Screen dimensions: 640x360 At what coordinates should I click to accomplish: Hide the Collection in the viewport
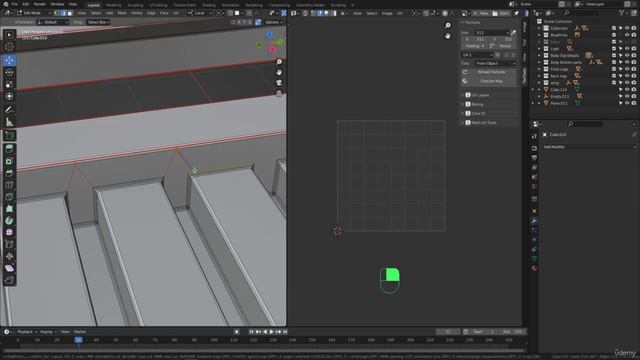[627, 28]
